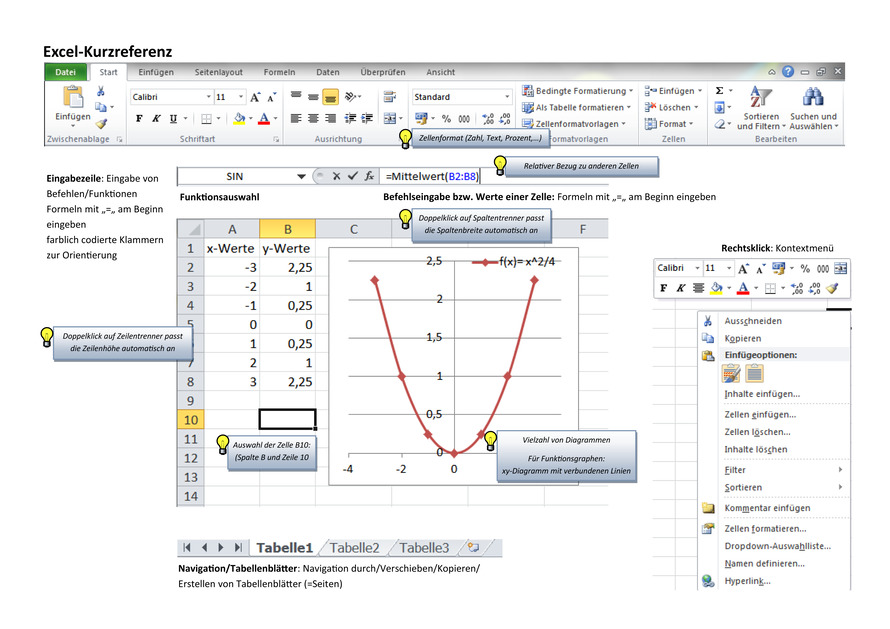Open the Sortieren und Filtern dropdown
Screen dimensions: 890x629
pyautogui.click(x=761, y=107)
